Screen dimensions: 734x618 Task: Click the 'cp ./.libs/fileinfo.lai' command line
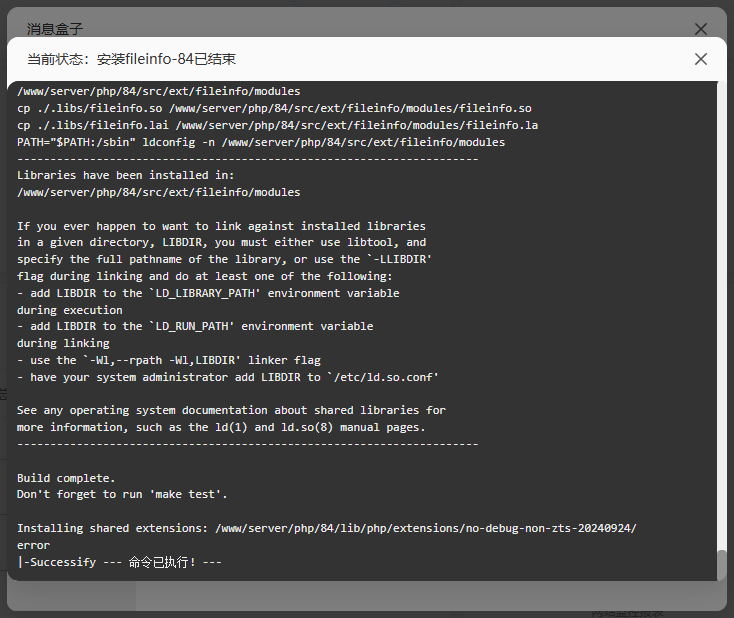click(278, 125)
